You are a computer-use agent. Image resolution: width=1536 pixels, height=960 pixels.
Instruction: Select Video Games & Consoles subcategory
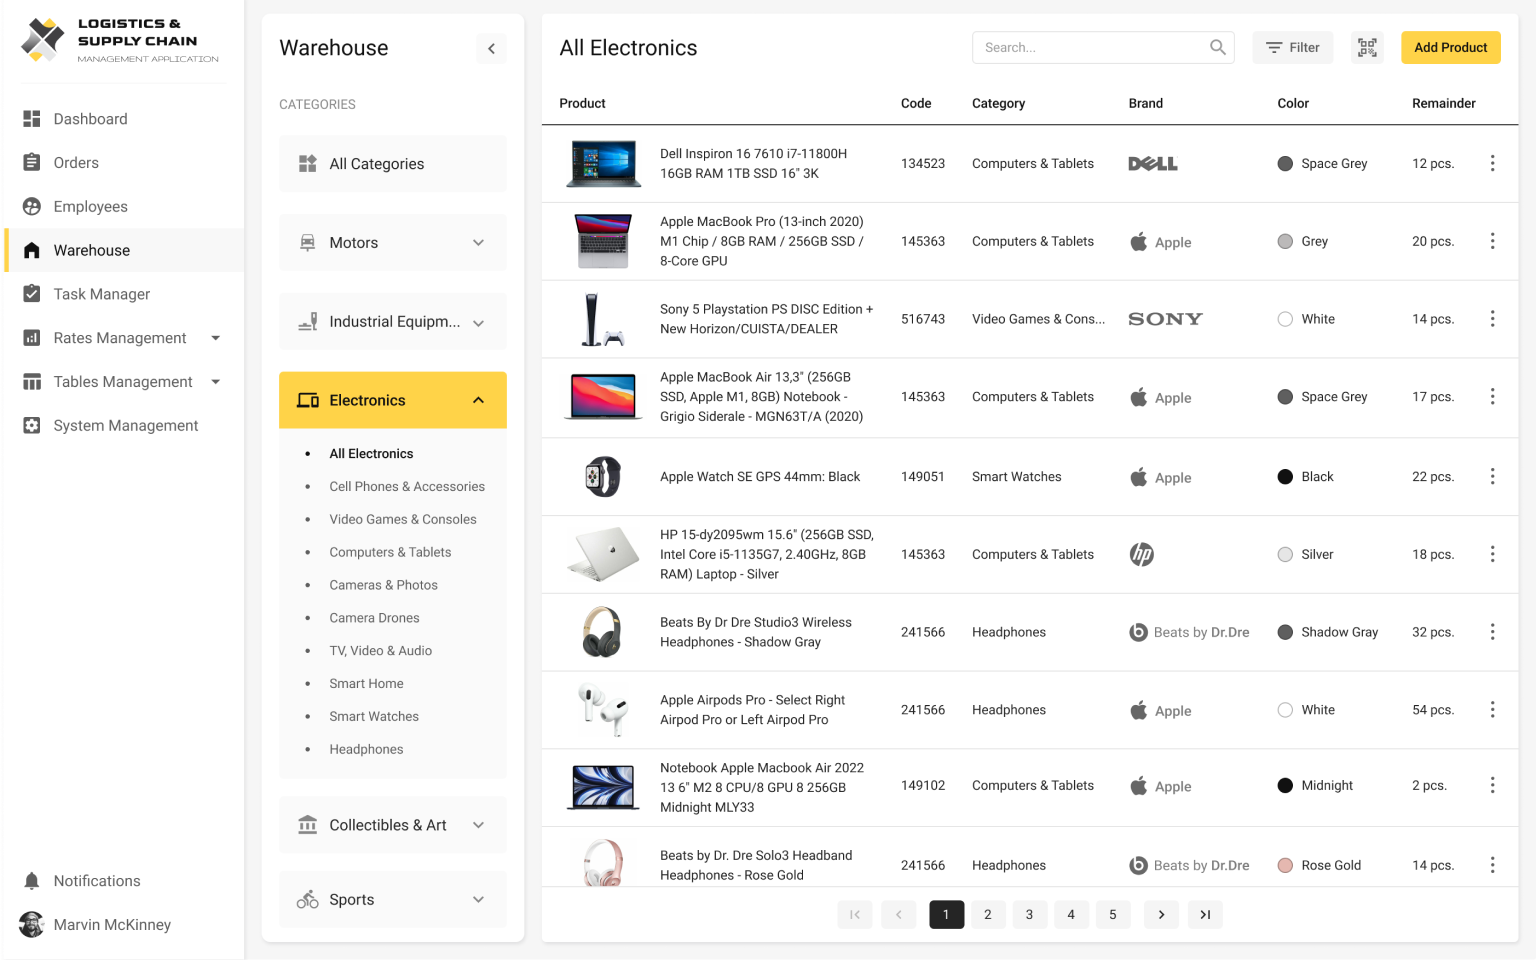point(403,520)
